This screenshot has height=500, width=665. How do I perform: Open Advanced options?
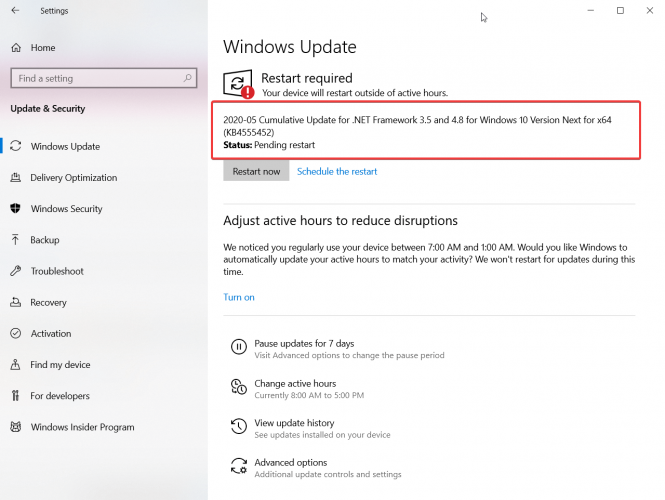(291, 462)
